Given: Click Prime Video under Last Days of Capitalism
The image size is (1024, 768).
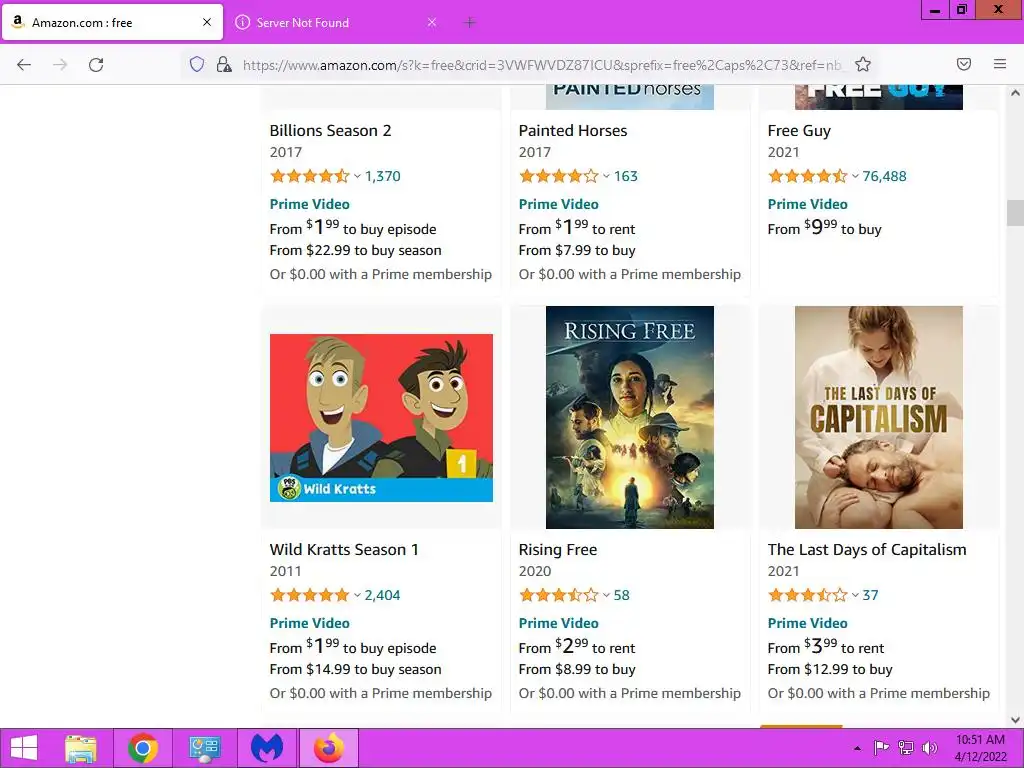Looking at the screenshot, I should pos(807,624).
